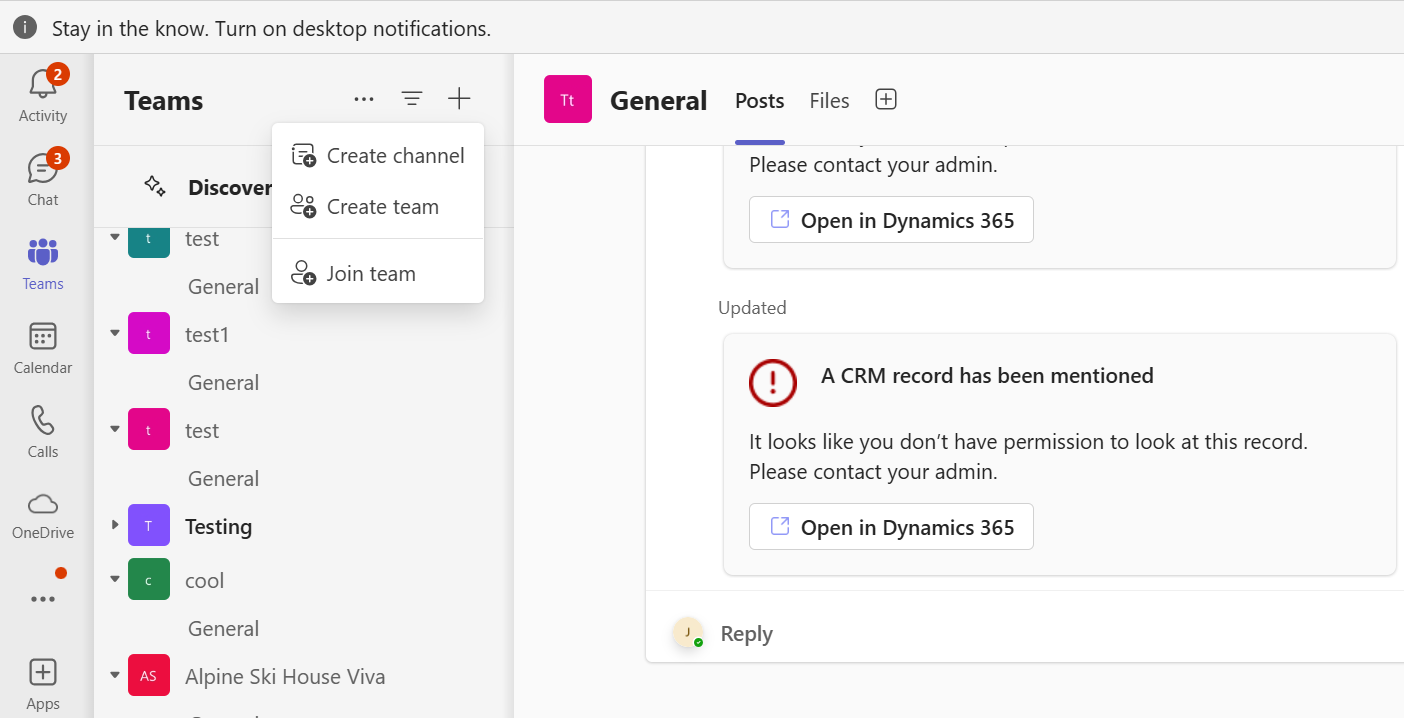Click the Reply field under the post
Screen dimensions: 1404x718
[747, 634]
